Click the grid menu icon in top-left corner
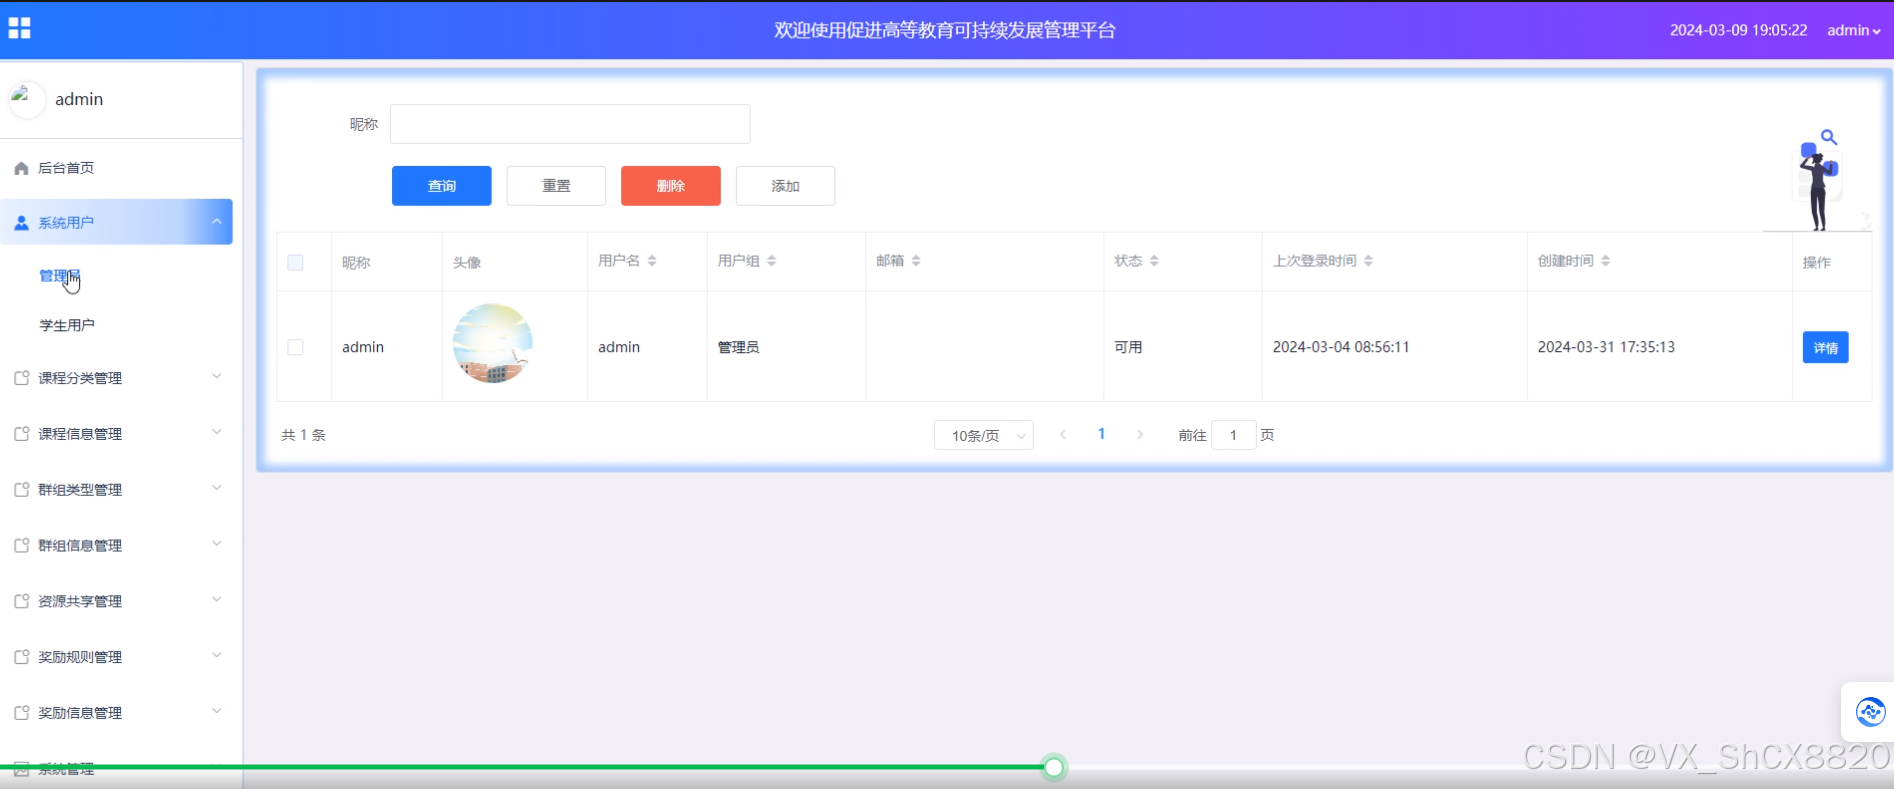This screenshot has width=1894, height=789. [x=19, y=28]
